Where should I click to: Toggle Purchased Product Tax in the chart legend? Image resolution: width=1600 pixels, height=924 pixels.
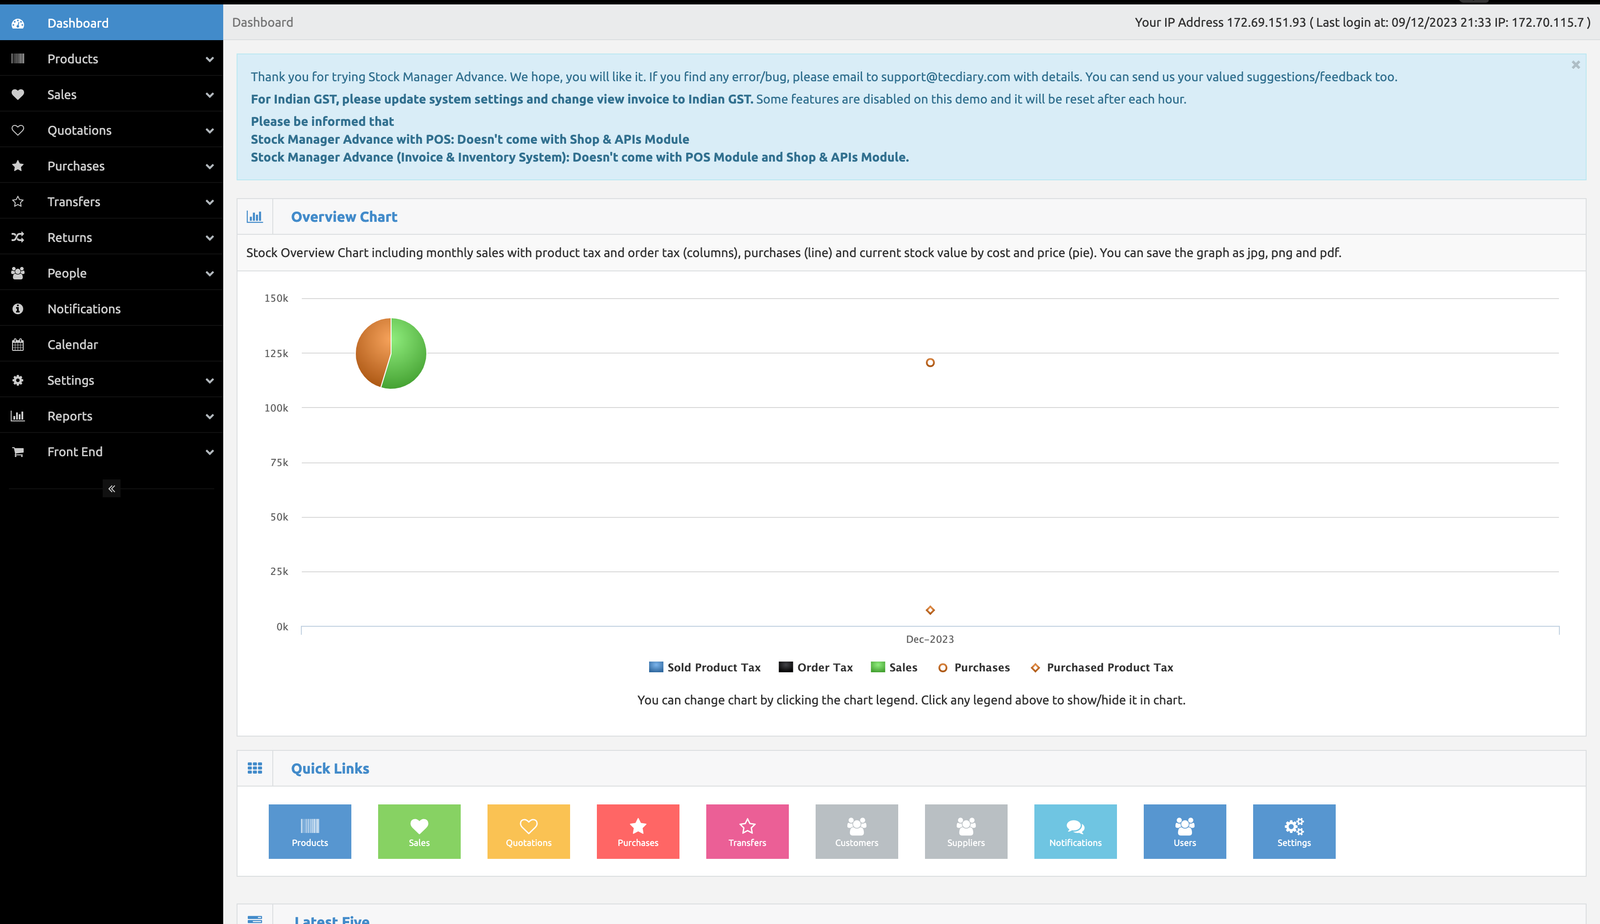pos(1110,667)
